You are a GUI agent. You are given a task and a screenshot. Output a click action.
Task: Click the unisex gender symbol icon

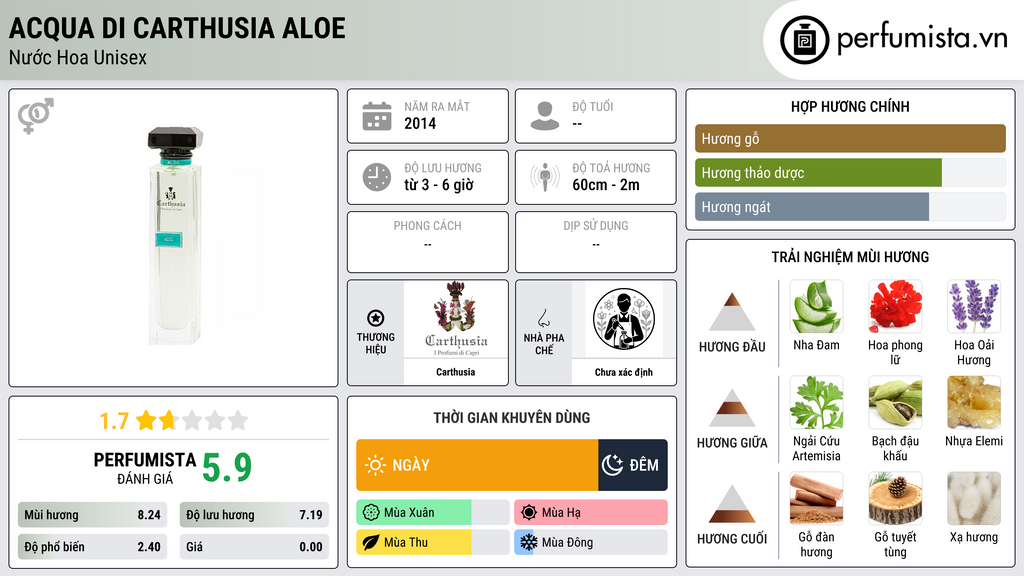tap(36, 116)
